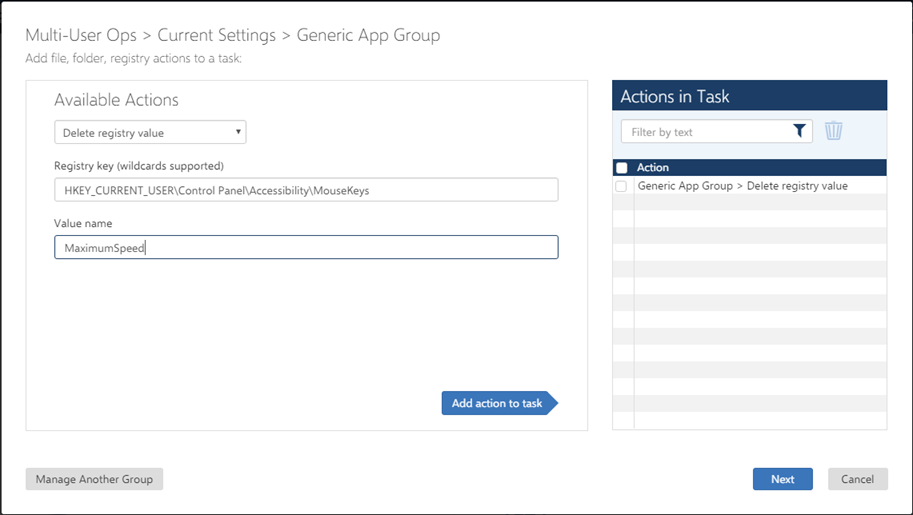Image resolution: width=913 pixels, height=515 pixels.
Task: Click Manage Another Group button
Action: pyautogui.click(x=94, y=479)
